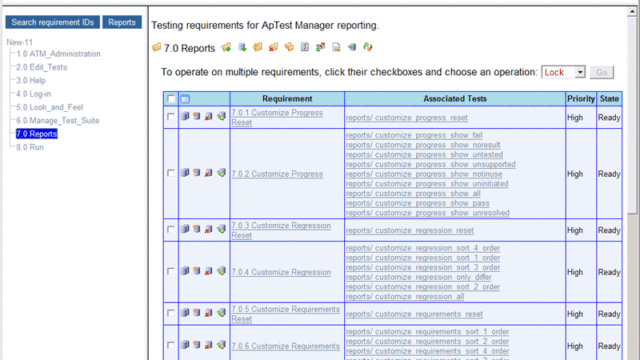
Task: Click the blue icon in the table header
Action: (185, 99)
